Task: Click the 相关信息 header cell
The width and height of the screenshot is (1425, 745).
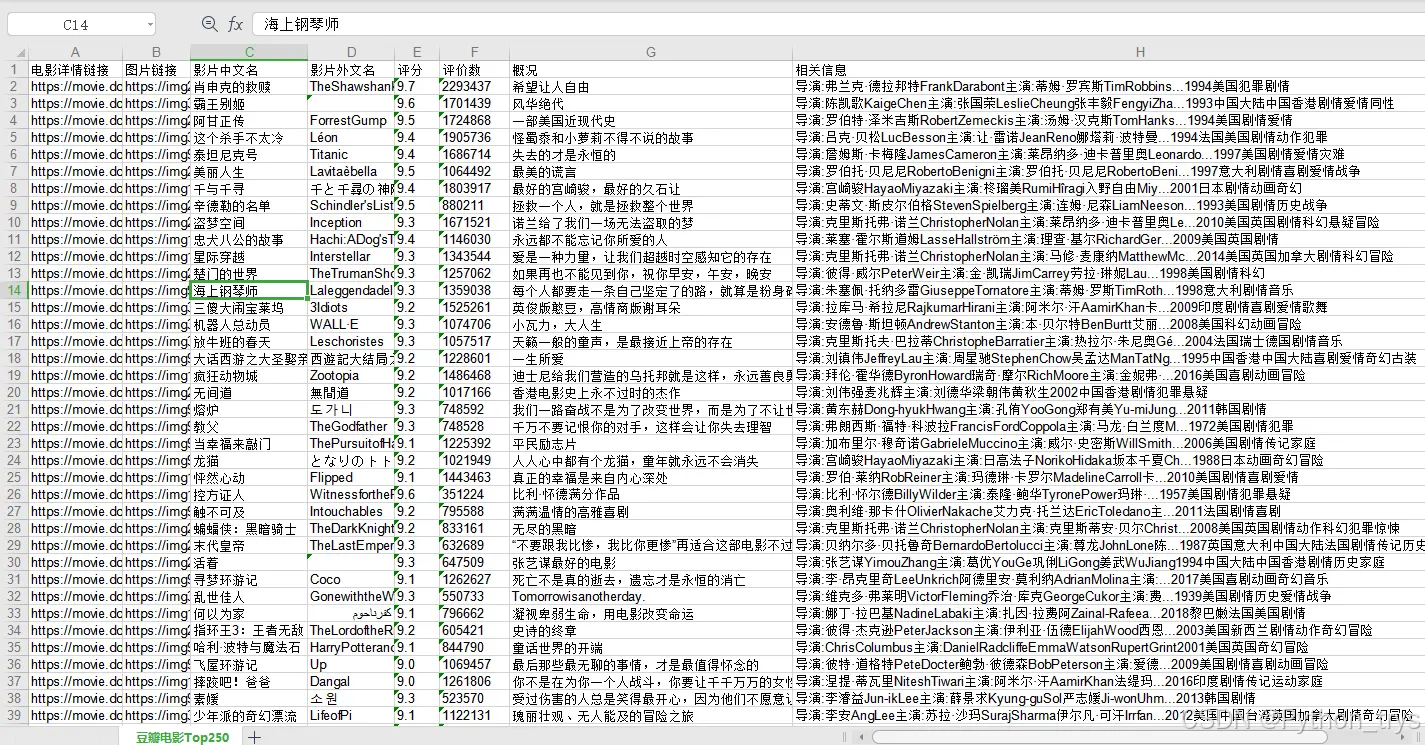Action: click(x=1109, y=70)
